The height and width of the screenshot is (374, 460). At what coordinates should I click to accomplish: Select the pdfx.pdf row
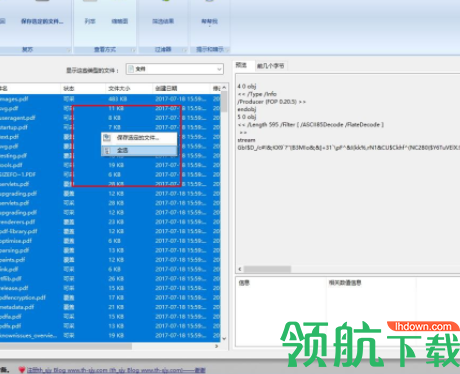110,326
